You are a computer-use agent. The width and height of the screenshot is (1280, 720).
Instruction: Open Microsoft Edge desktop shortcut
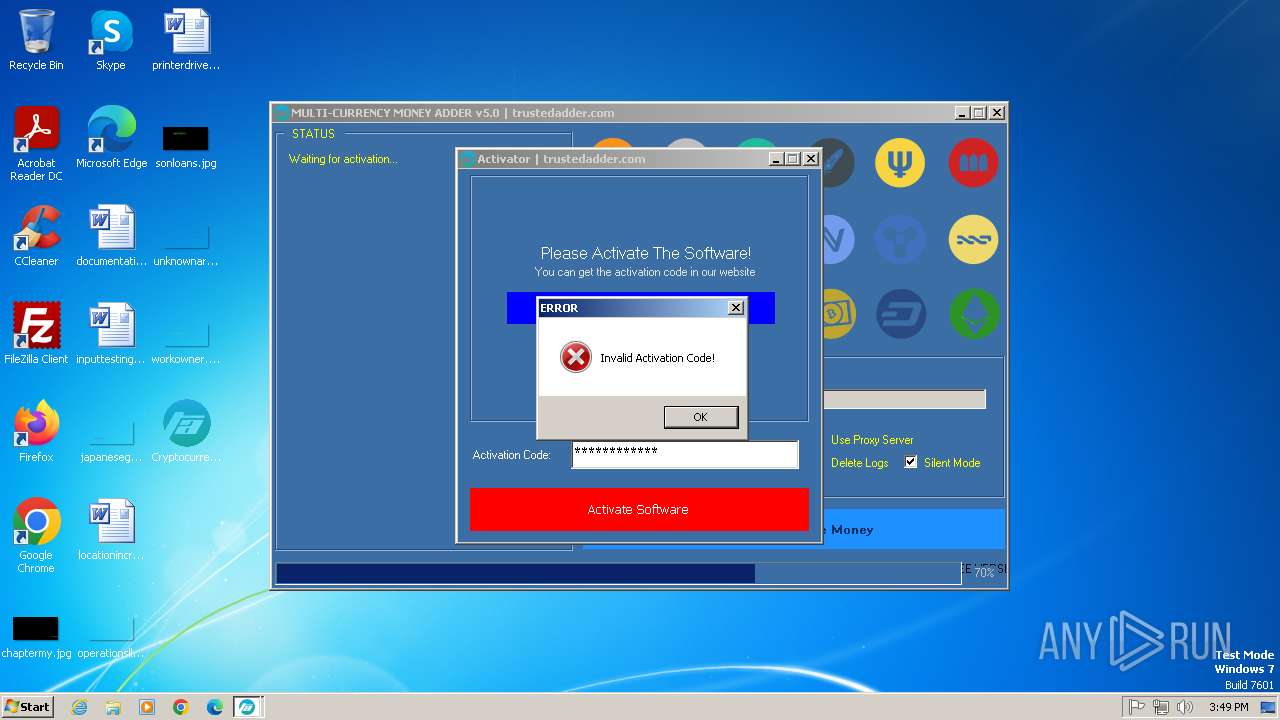pyautogui.click(x=111, y=138)
